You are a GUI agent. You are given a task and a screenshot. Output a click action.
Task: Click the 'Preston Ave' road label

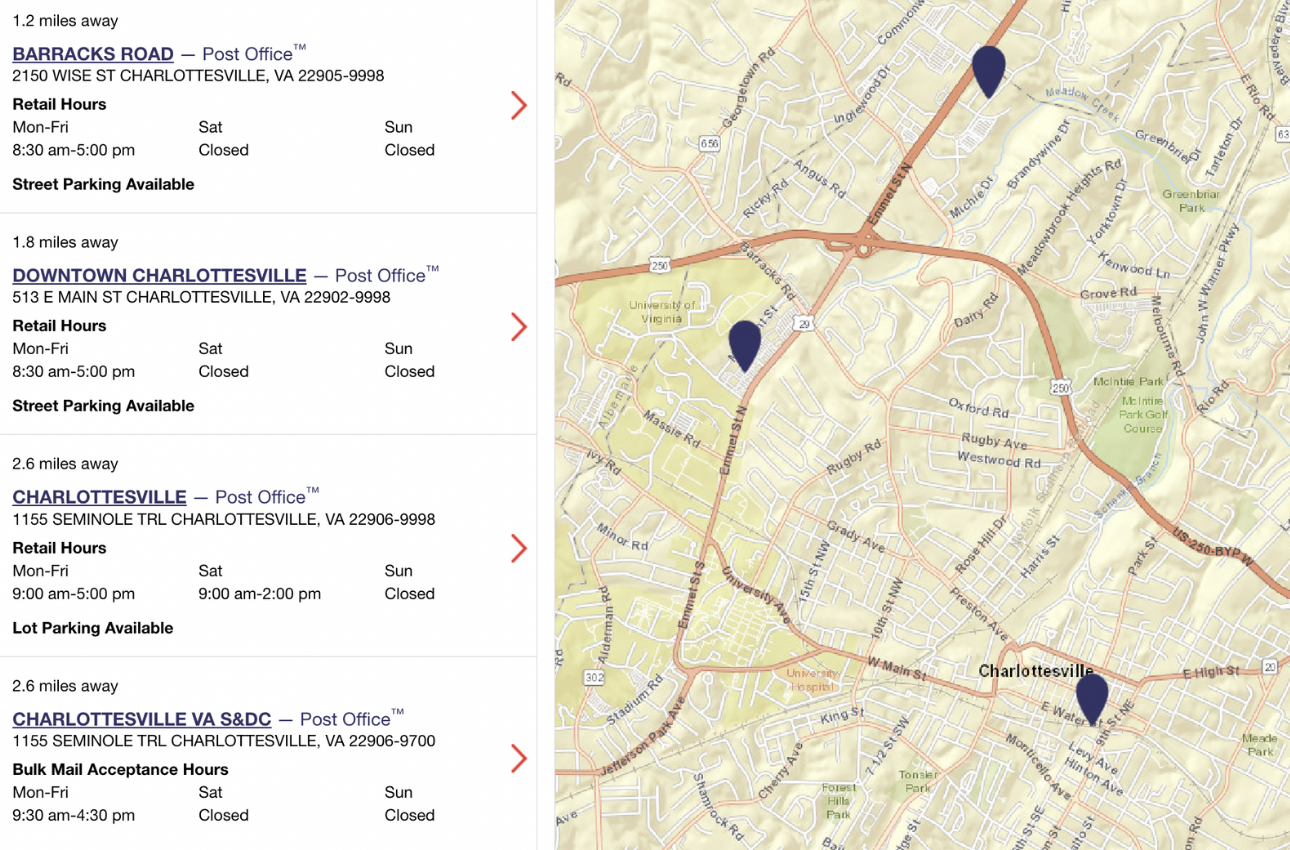(x=978, y=614)
